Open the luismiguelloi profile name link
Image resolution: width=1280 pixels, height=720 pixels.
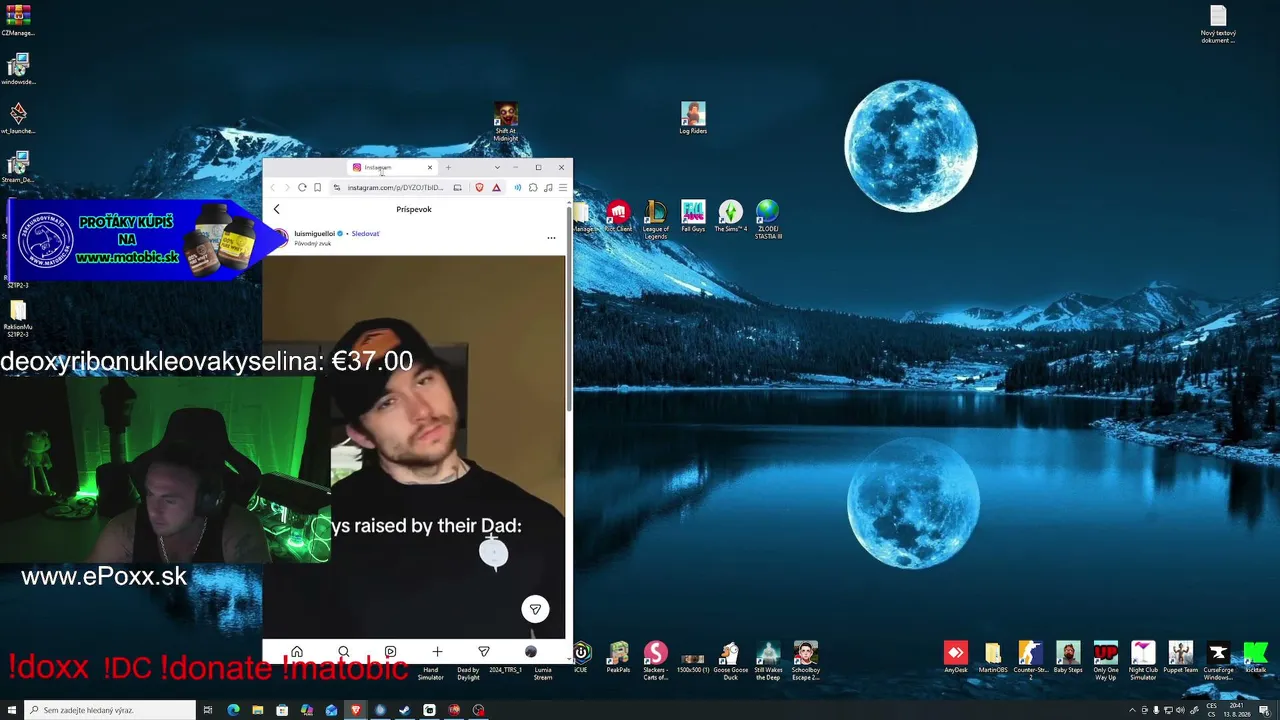pyautogui.click(x=315, y=234)
